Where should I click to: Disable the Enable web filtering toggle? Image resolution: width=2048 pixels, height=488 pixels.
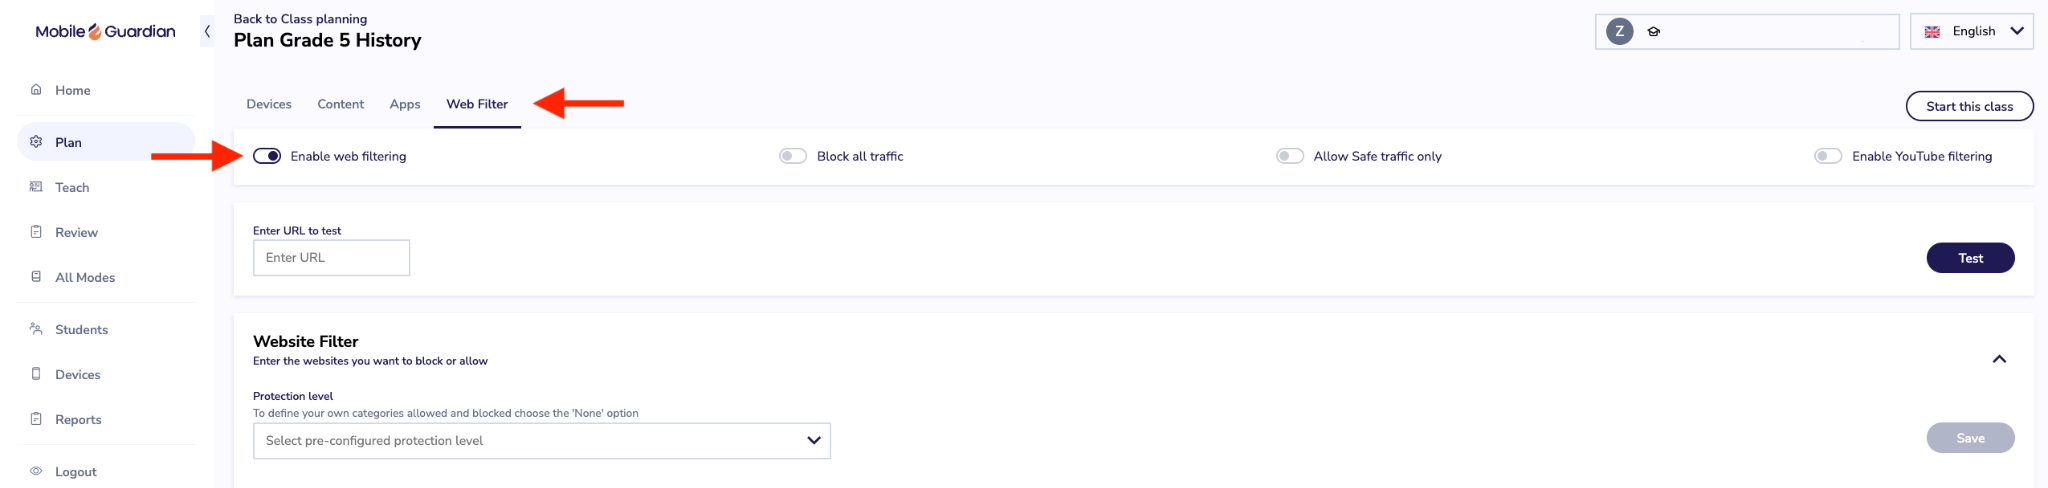[x=267, y=156]
